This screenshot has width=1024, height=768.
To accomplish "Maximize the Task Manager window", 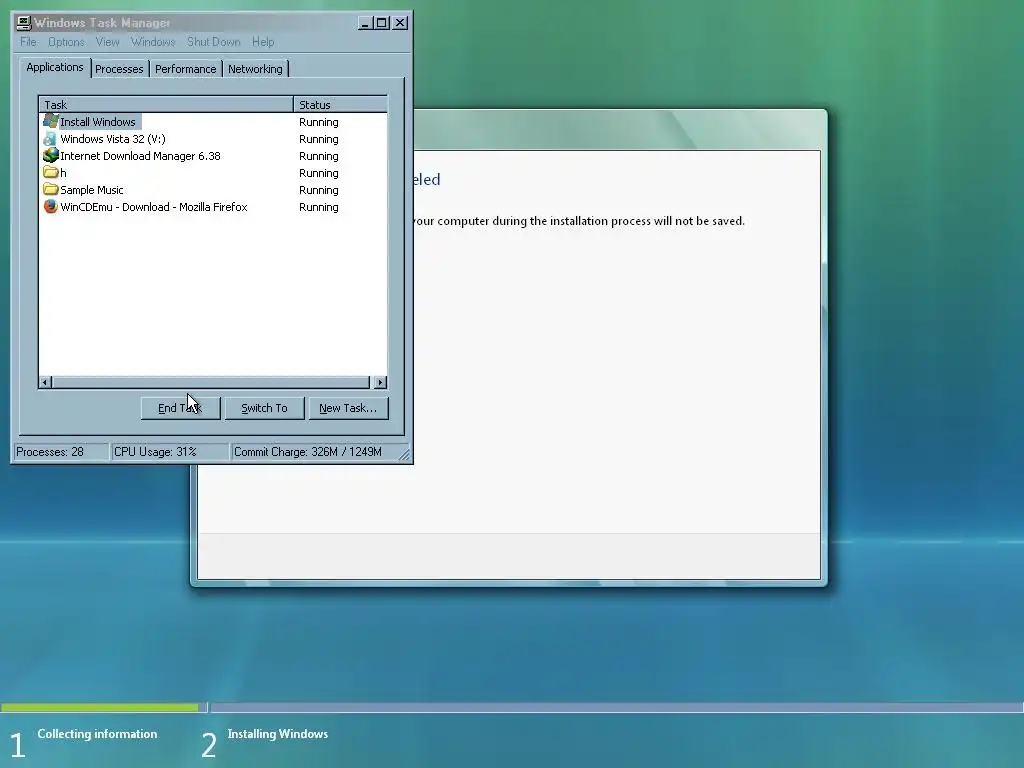I will click(x=381, y=23).
